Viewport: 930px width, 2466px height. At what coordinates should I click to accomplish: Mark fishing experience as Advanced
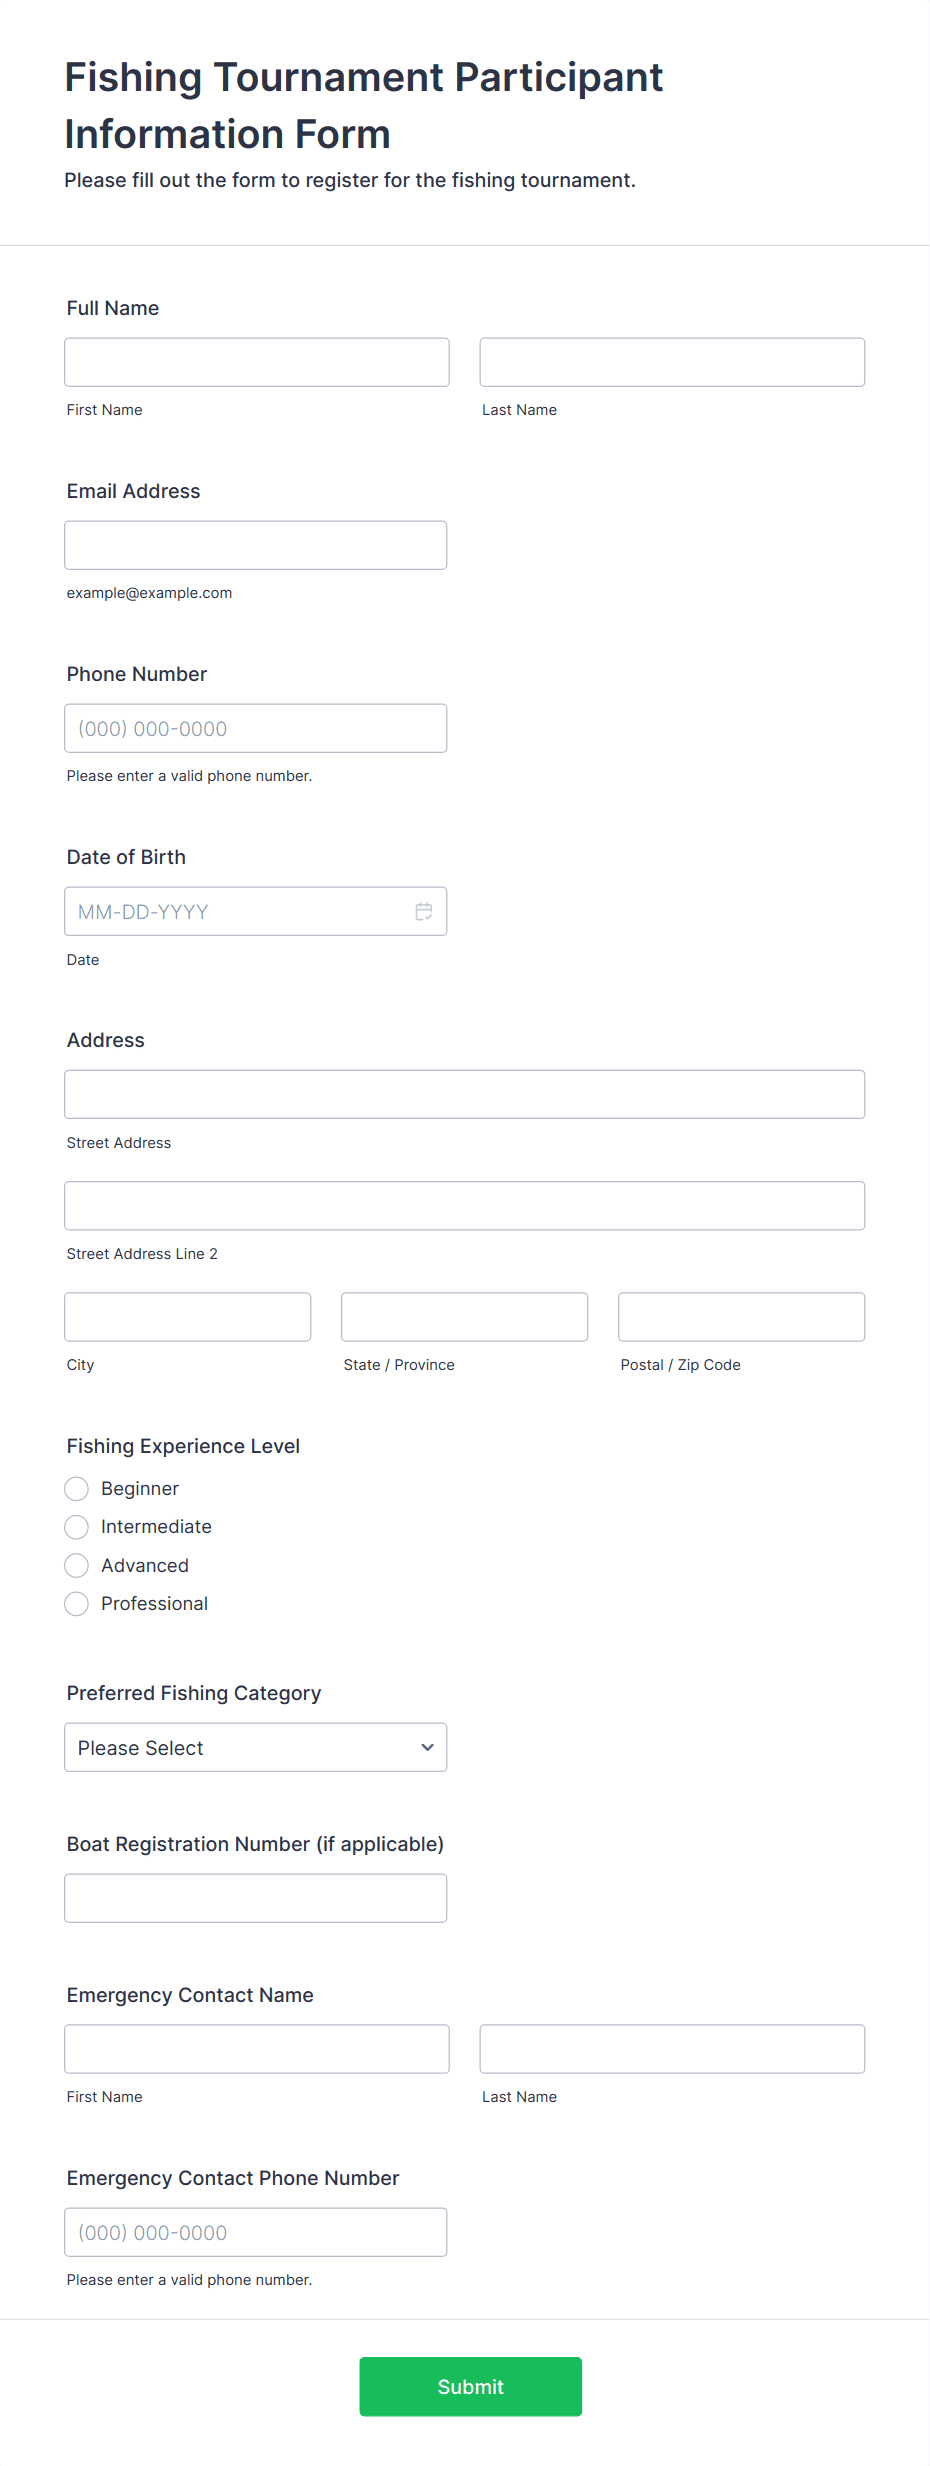pos(76,1565)
